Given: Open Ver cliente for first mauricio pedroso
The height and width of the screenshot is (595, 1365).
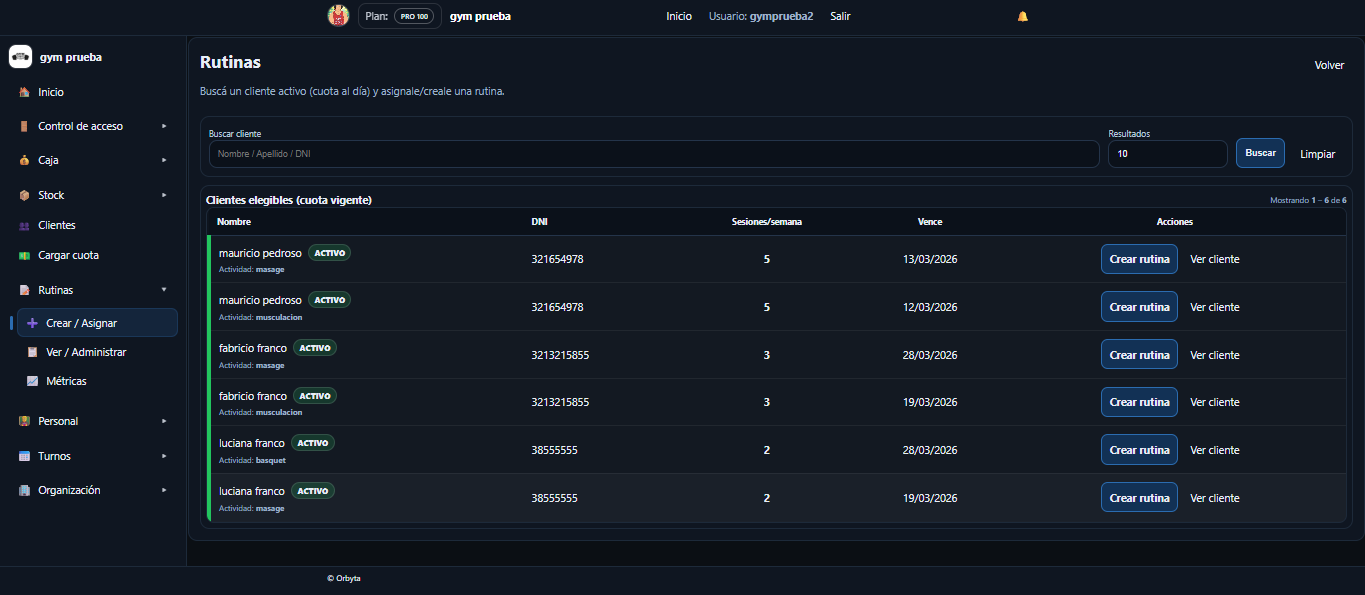Looking at the screenshot, I should (1214, 259).
